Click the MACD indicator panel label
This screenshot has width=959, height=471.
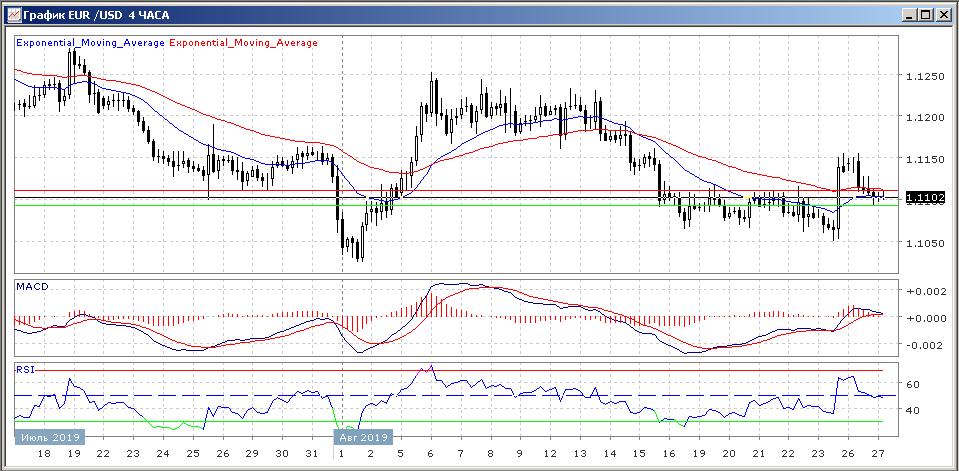coord(32,287)
